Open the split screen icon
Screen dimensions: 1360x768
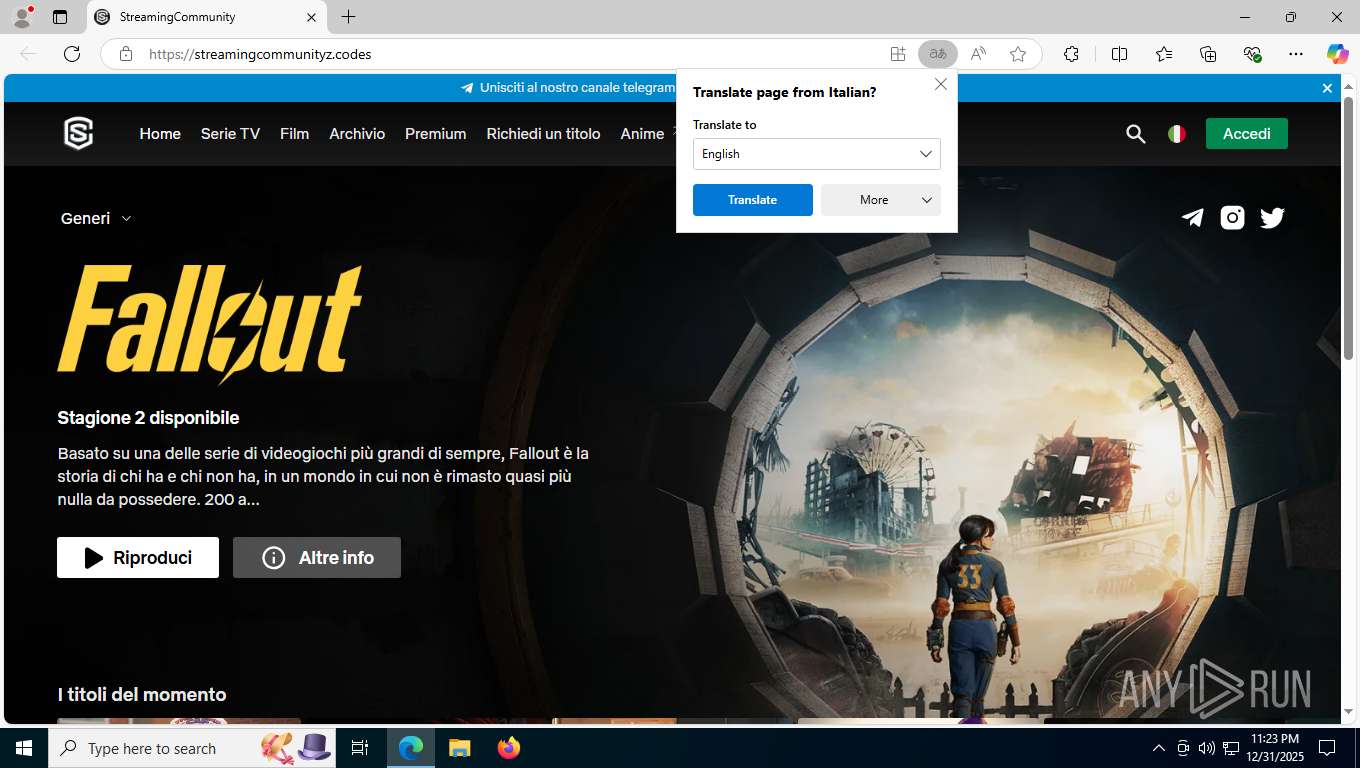pyautogui.click(x=1119, y=54)
